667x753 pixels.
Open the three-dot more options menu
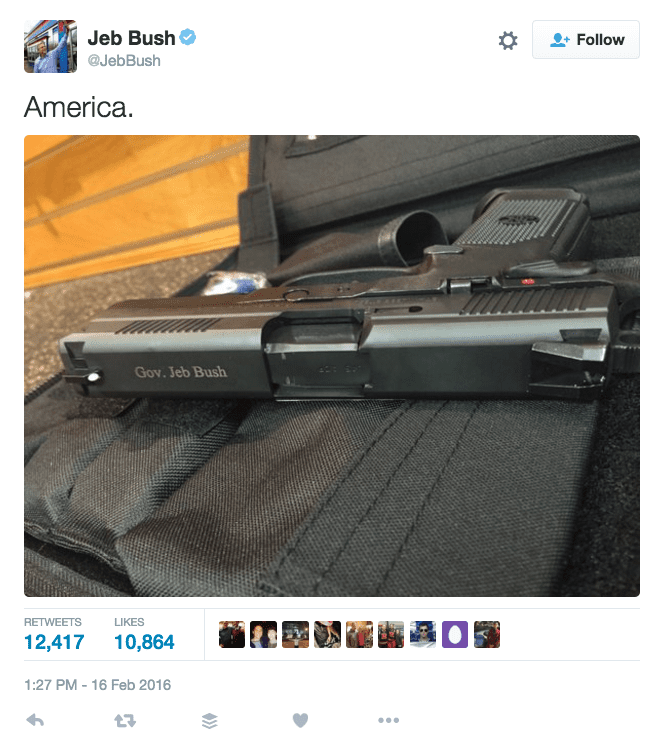388,720
